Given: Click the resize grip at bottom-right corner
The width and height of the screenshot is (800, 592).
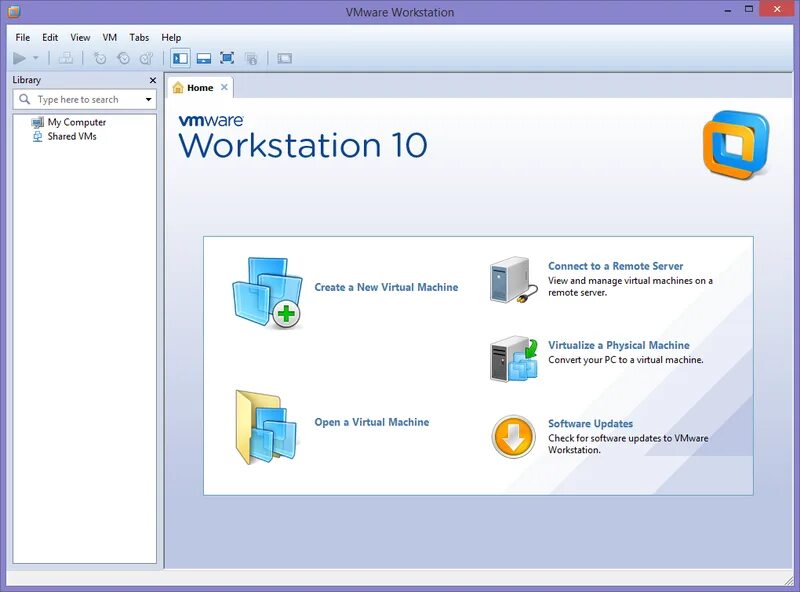Looking at the screenshot, I should [789, 579].
